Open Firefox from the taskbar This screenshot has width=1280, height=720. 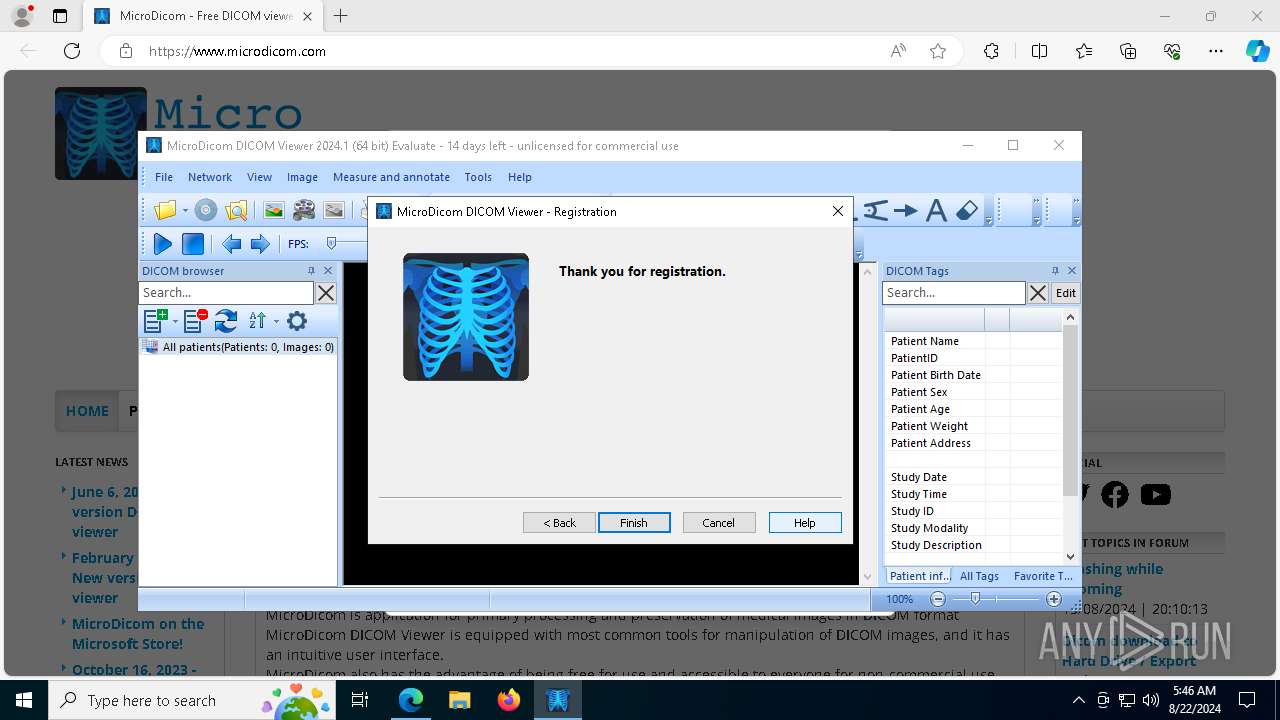(x=509, y=700)
